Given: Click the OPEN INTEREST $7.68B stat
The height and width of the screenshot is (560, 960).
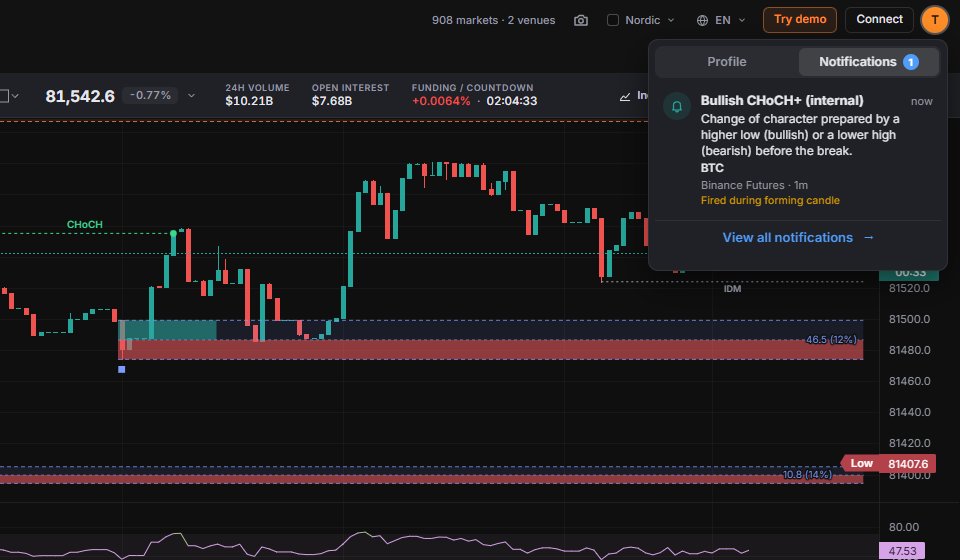Looking at the screenshot, I should click(x=350, y=95).
